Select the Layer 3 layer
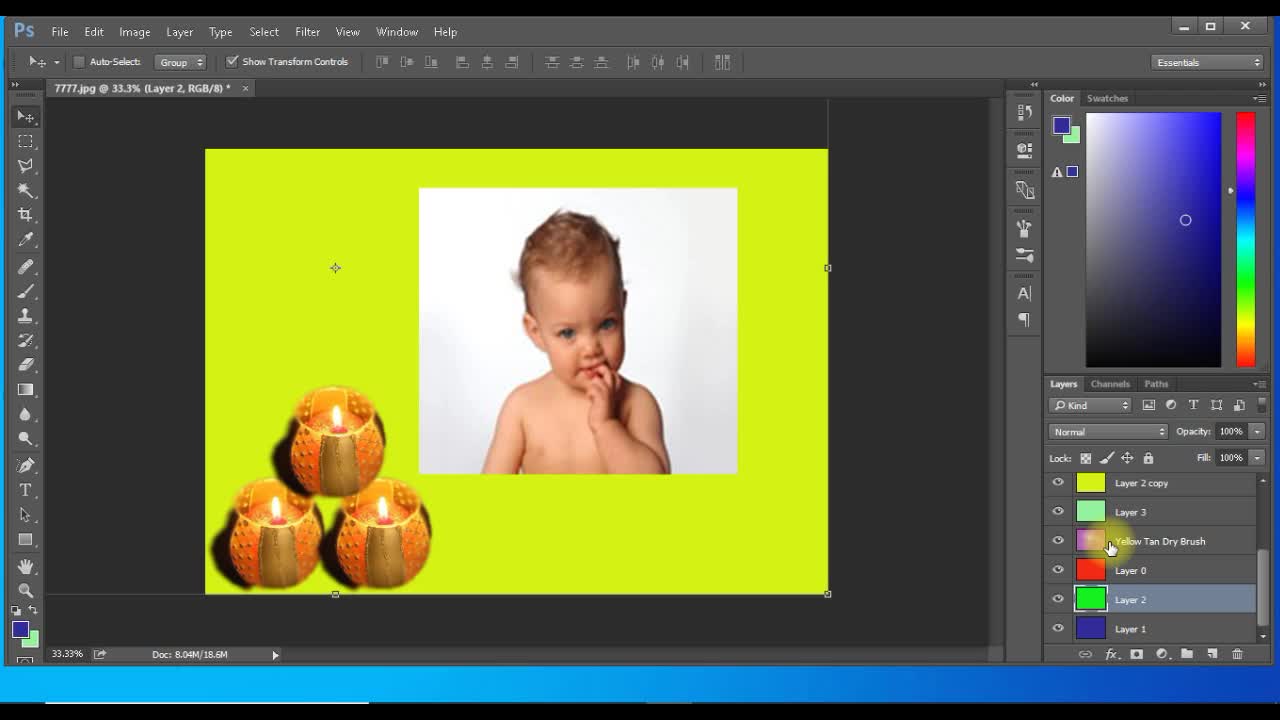Screen dimensions: 1280x720 [x=1130, y=512]
